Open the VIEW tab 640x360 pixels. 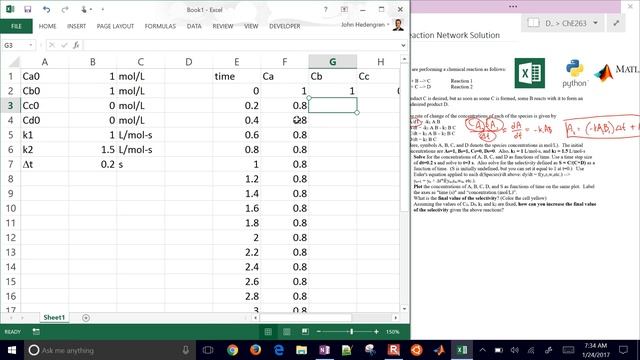[251, 26]
